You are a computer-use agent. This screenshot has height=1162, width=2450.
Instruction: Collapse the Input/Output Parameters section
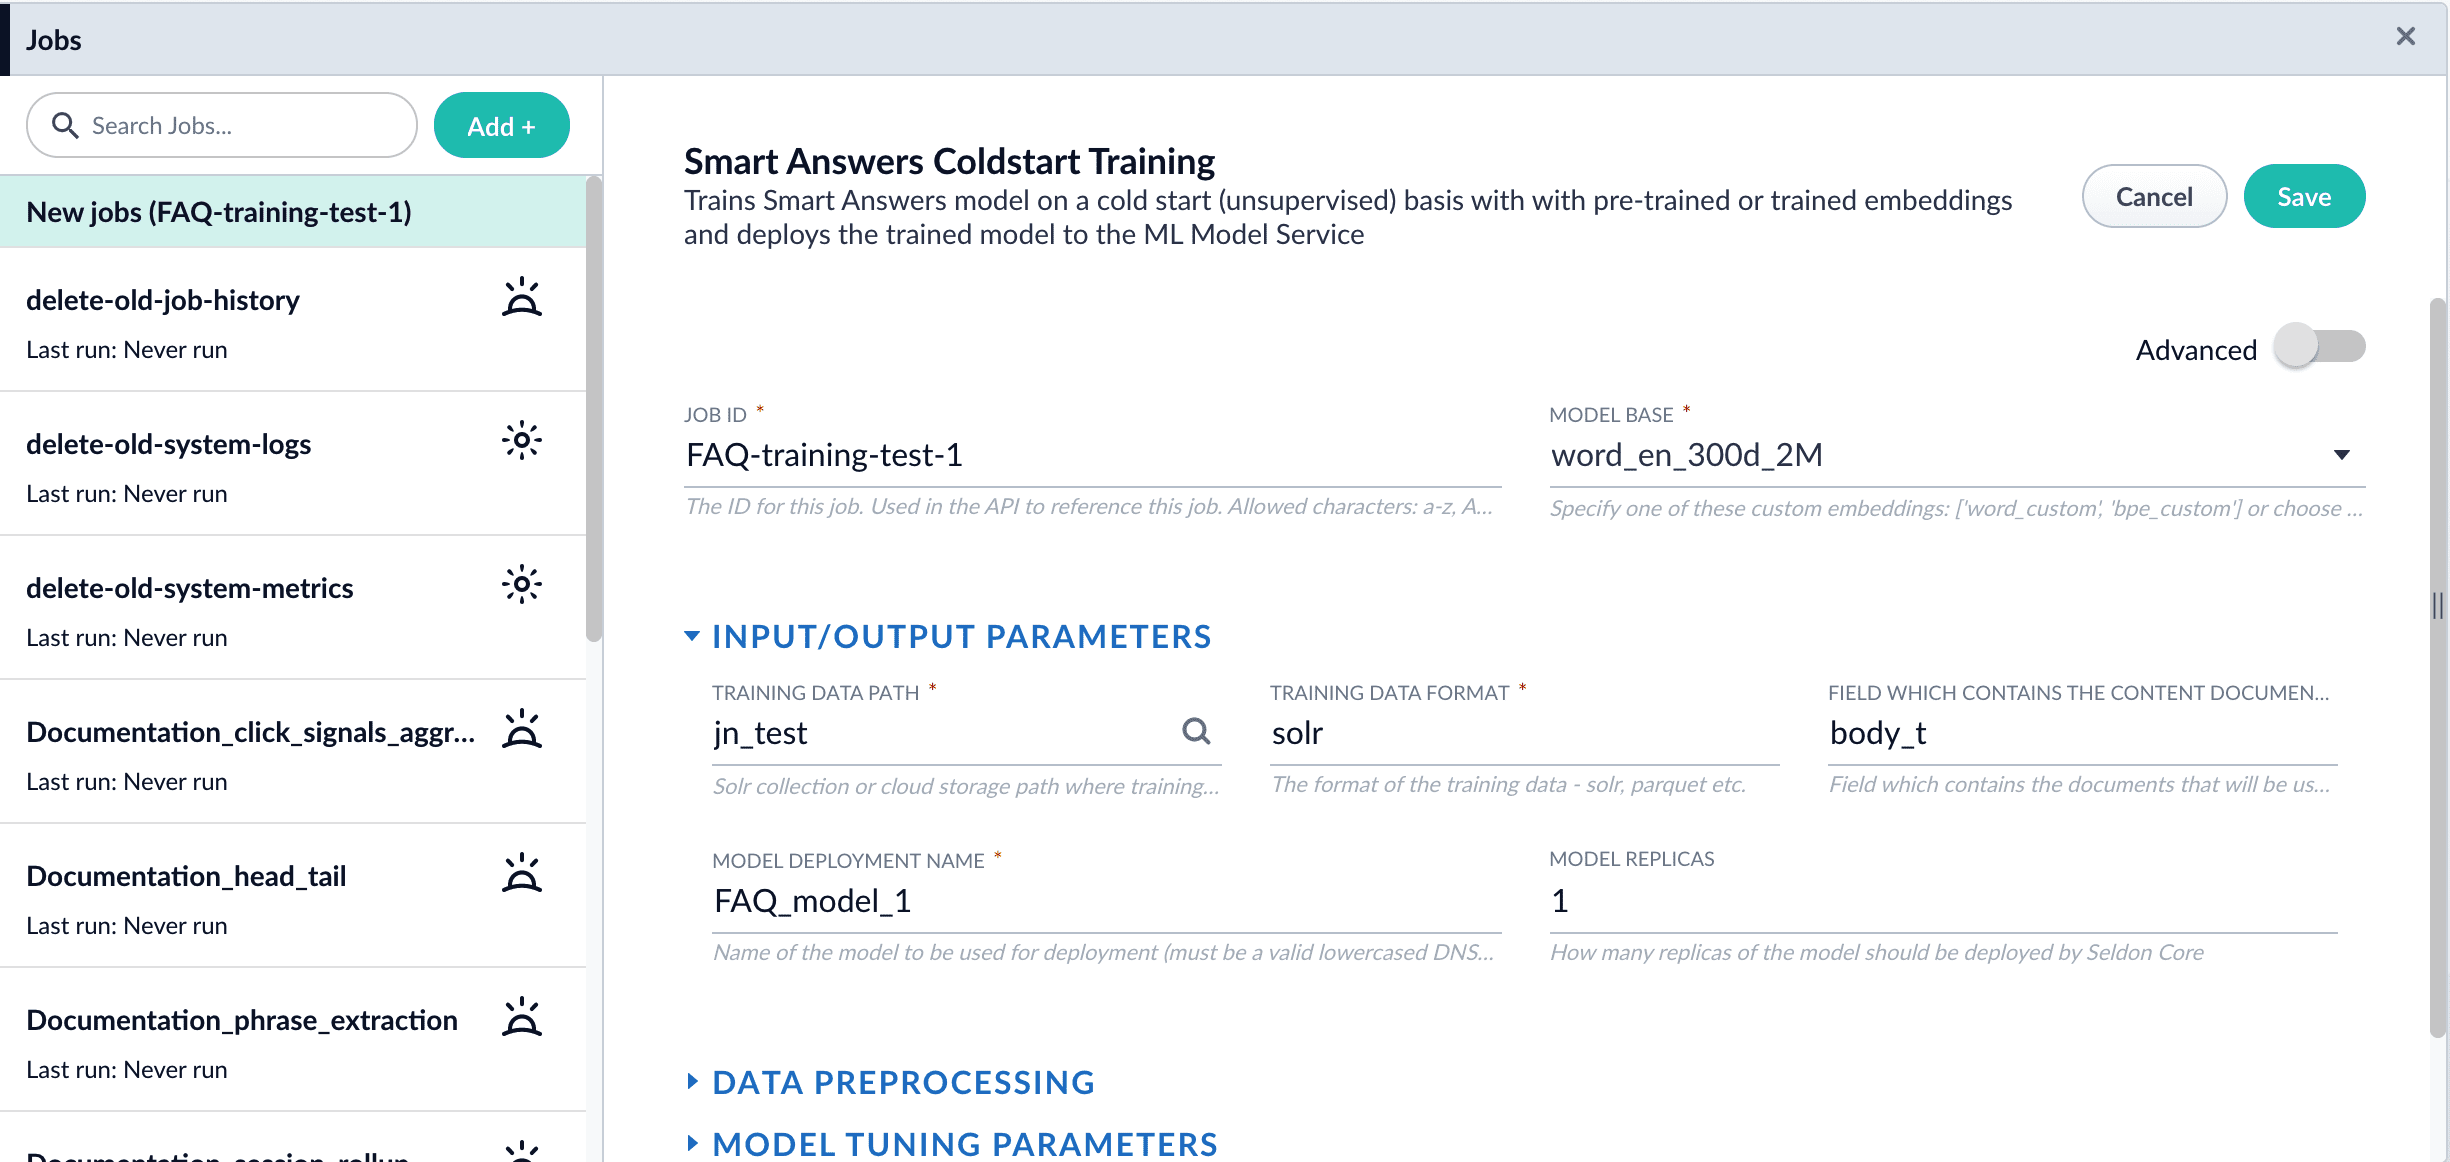690,635
